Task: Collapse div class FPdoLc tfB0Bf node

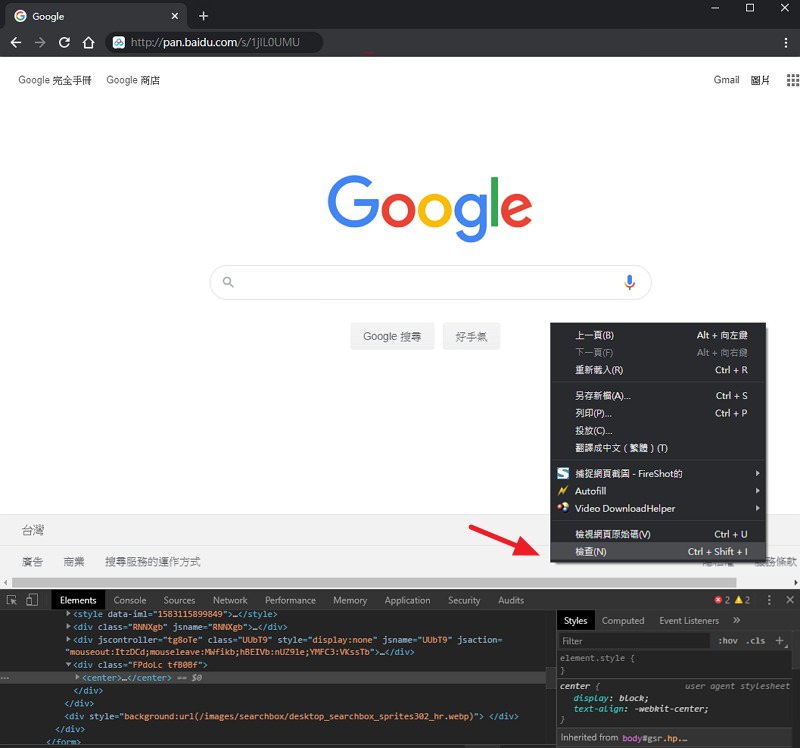Action: coord(68,665)
